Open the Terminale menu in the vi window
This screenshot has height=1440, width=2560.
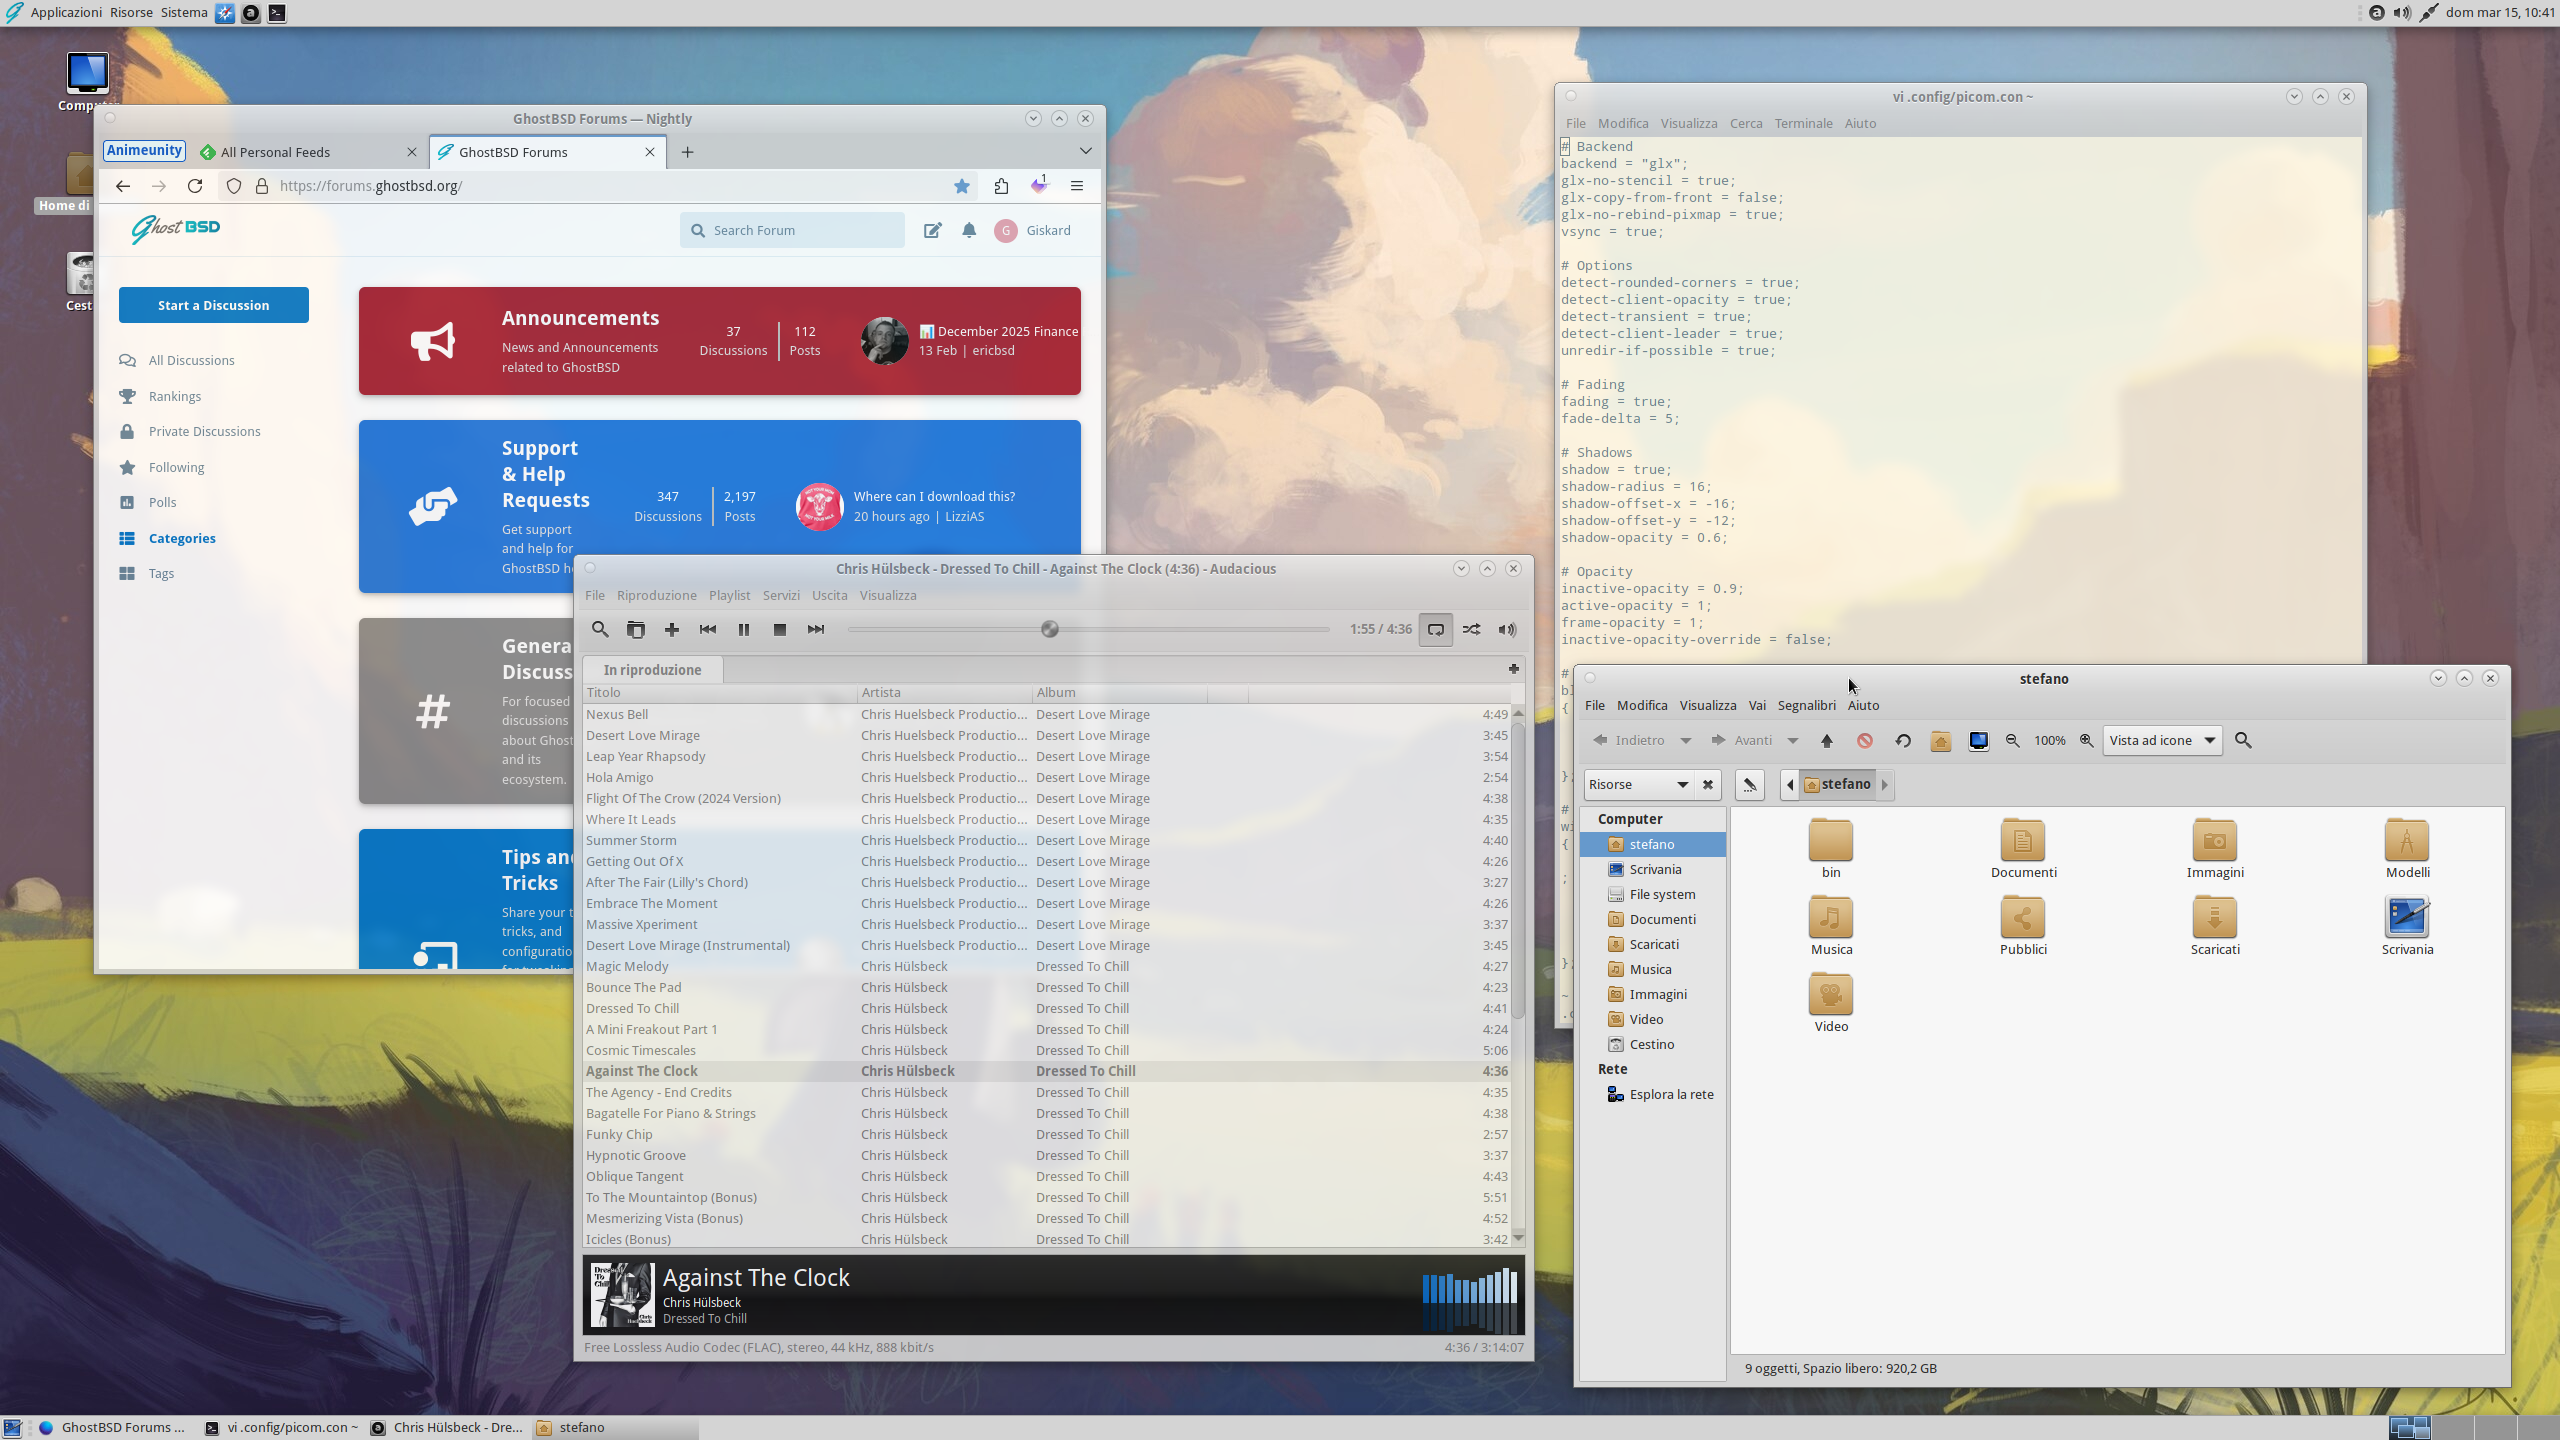pyautogui.click(x=1803, y=123)
